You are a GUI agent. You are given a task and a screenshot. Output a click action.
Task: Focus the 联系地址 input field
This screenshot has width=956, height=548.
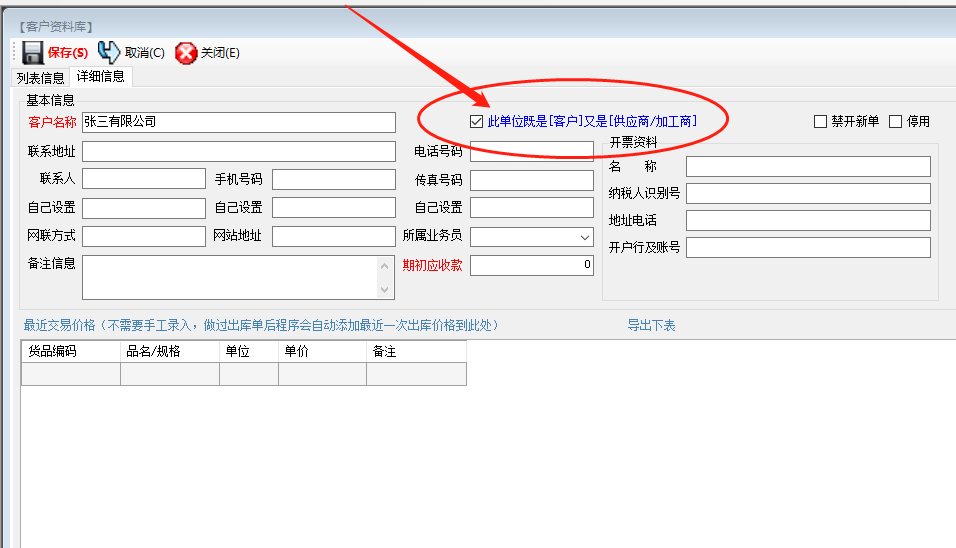tap(239, 151)
